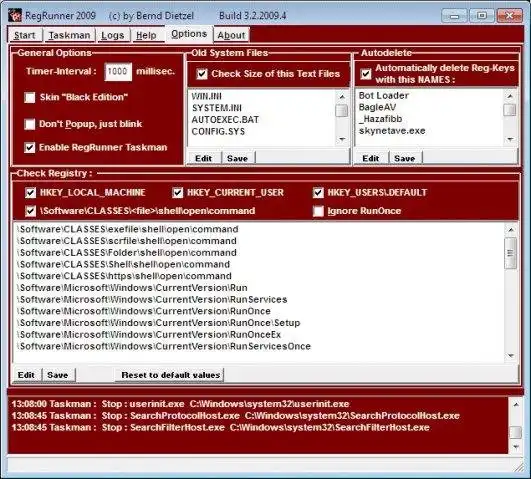Toggle \Software\CLASSES\<file>\shell\open\command checkbox

30,211
